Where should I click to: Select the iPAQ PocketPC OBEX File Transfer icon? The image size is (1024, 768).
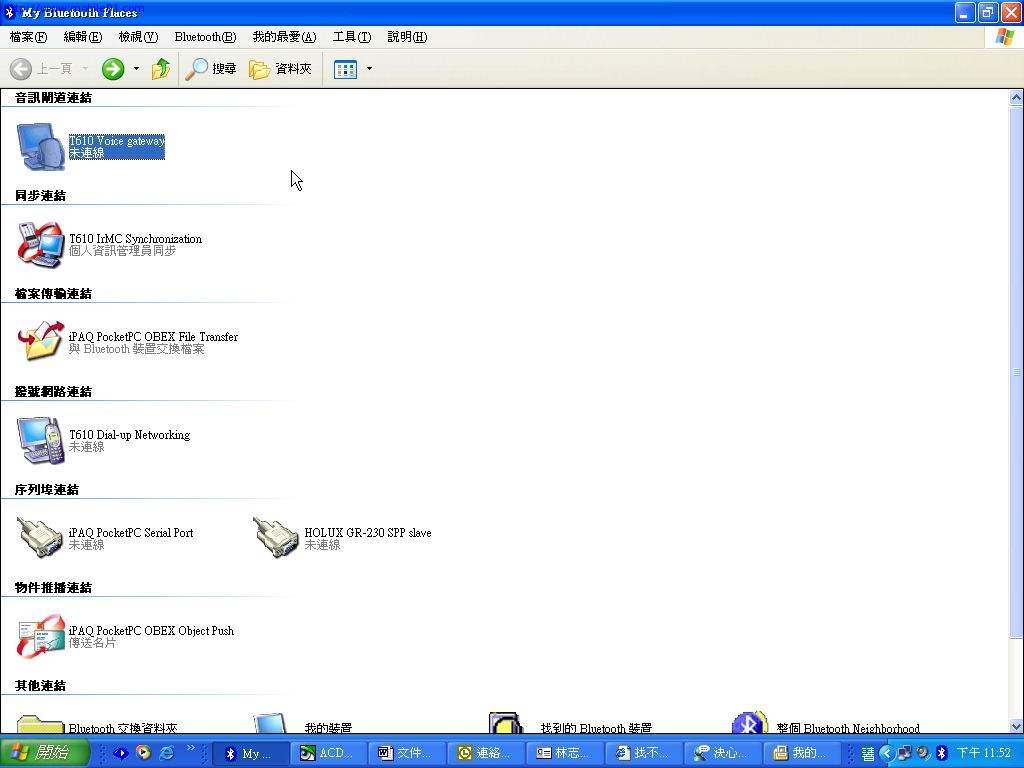40,341
